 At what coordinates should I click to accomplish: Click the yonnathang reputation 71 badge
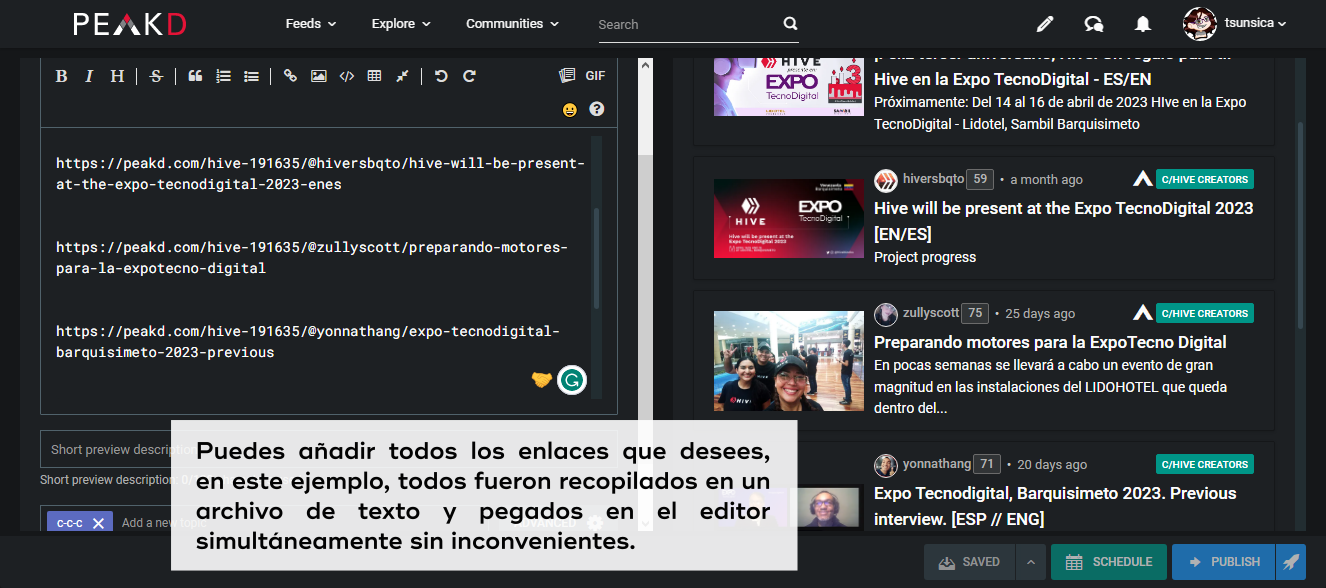click(987, 464)
